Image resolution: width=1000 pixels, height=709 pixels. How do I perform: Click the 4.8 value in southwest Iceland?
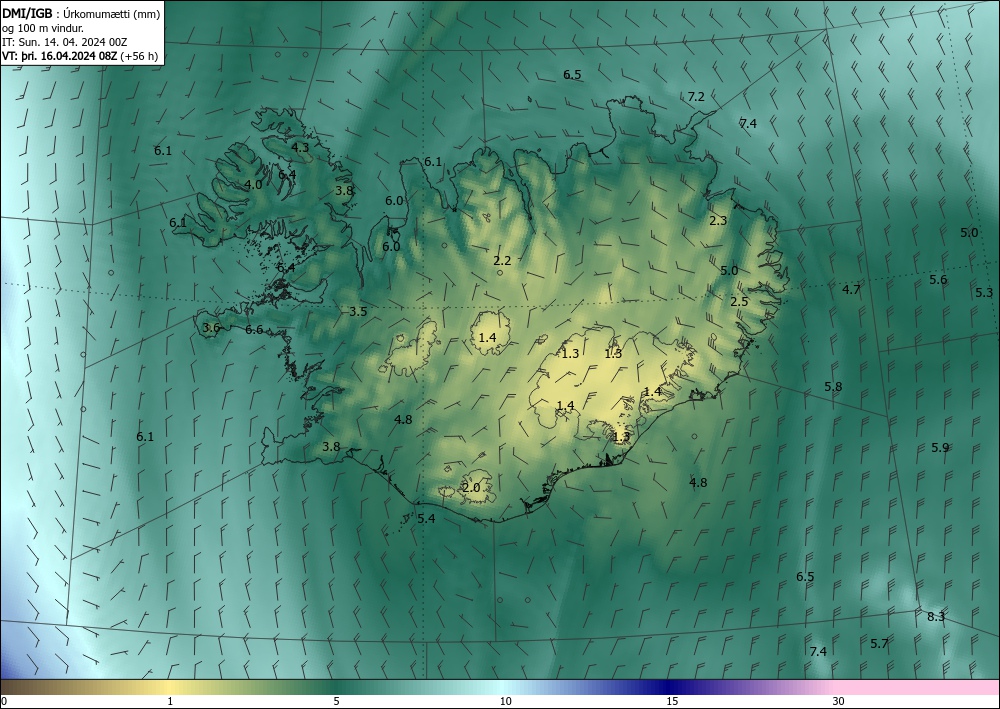(x=403, y=420)
